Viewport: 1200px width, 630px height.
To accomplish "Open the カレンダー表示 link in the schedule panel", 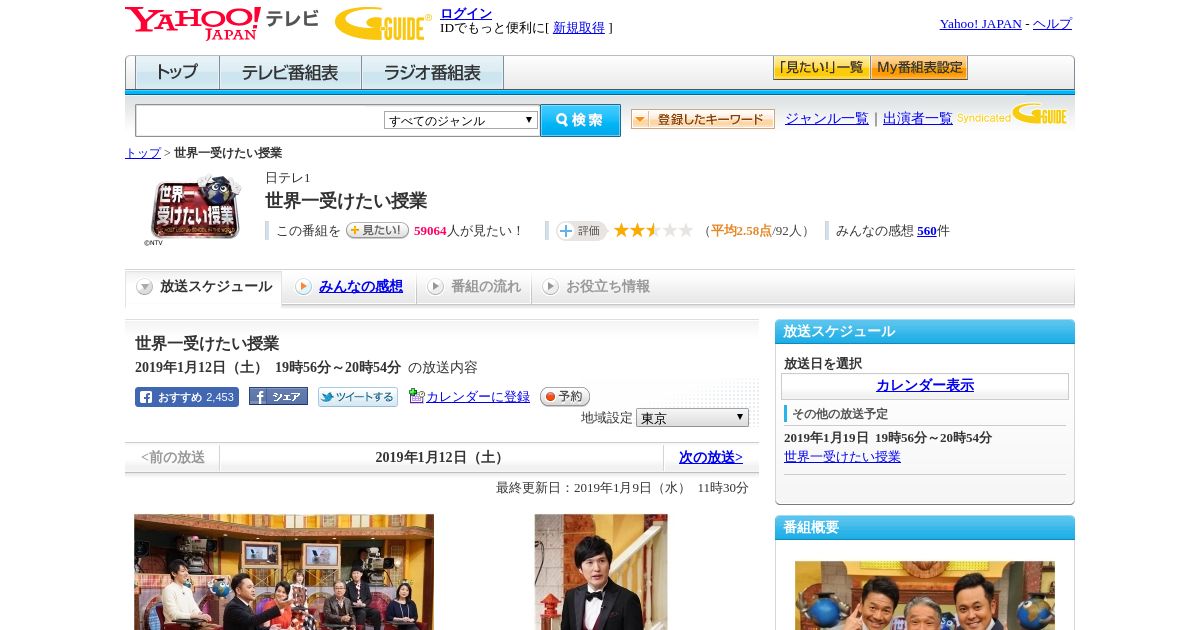I will coord(925,386).
